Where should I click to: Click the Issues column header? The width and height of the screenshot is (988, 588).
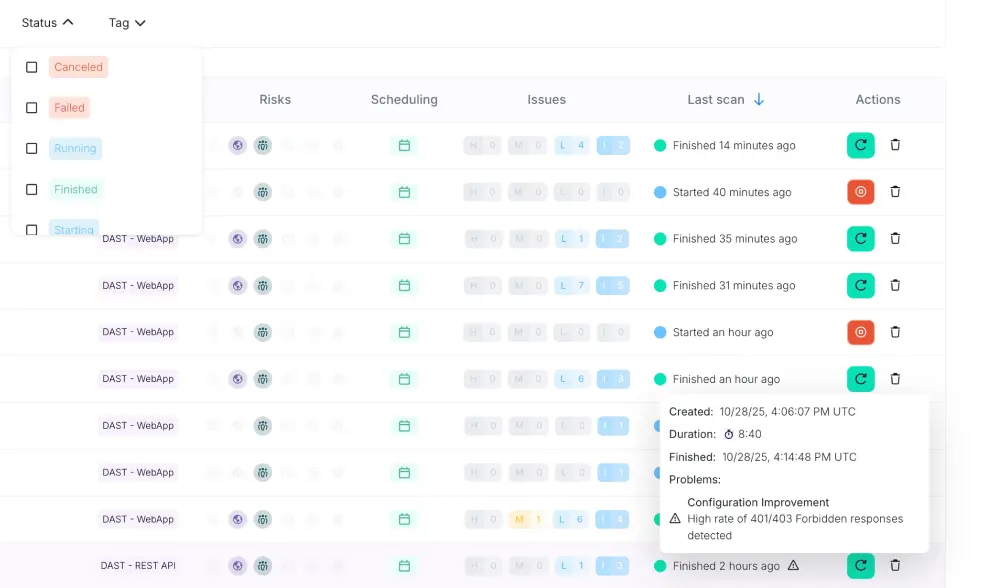click(x=546, y=99)
